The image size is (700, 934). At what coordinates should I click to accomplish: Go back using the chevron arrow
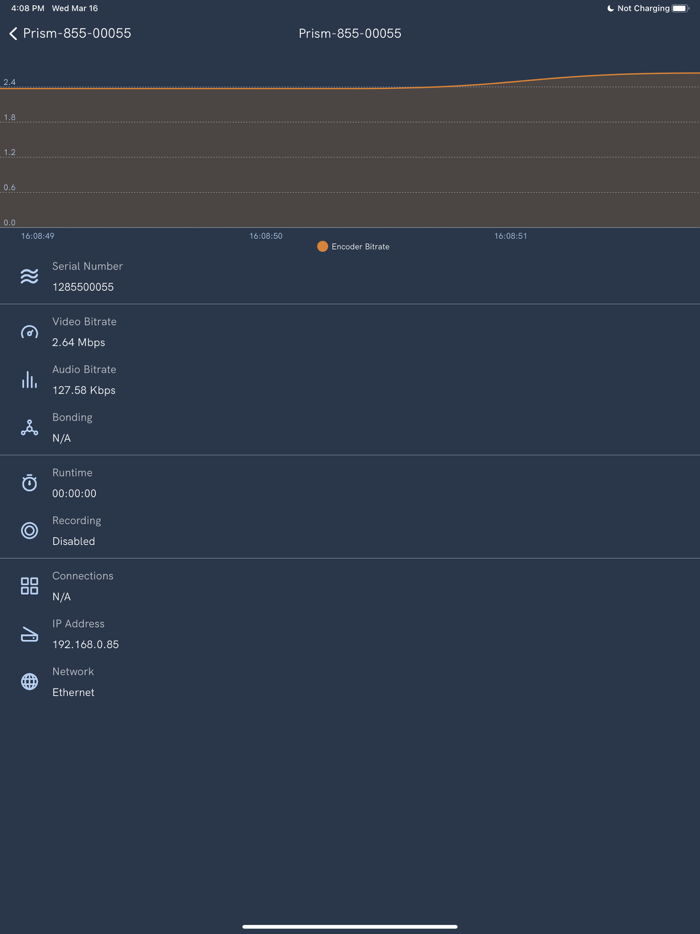[x=13, y=33]
